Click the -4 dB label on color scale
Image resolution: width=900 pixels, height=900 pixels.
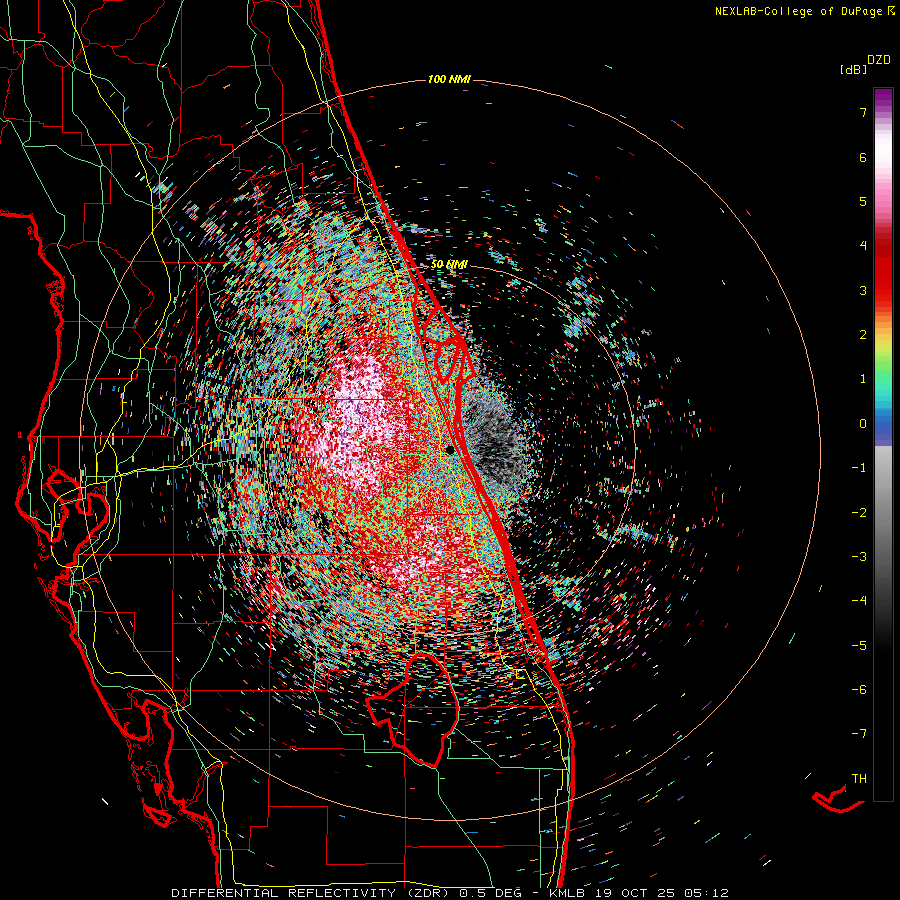point(859,600)
